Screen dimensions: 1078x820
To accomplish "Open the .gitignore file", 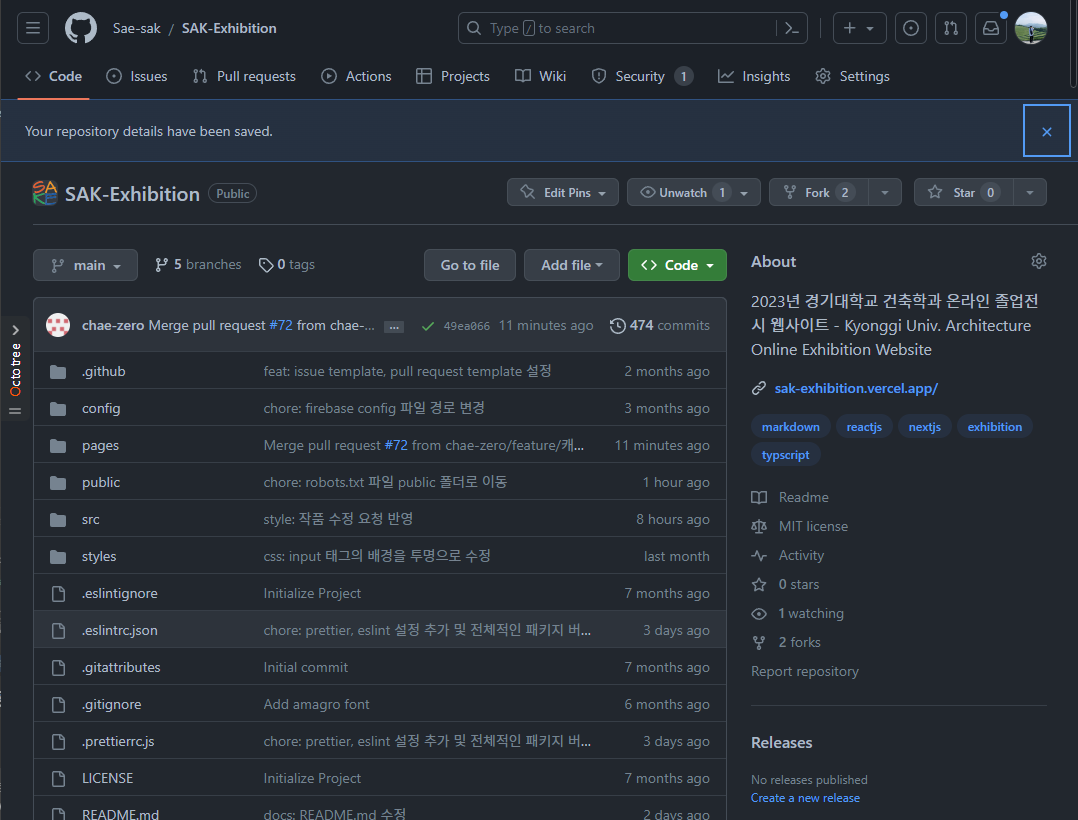I will (x=111, y=705).
